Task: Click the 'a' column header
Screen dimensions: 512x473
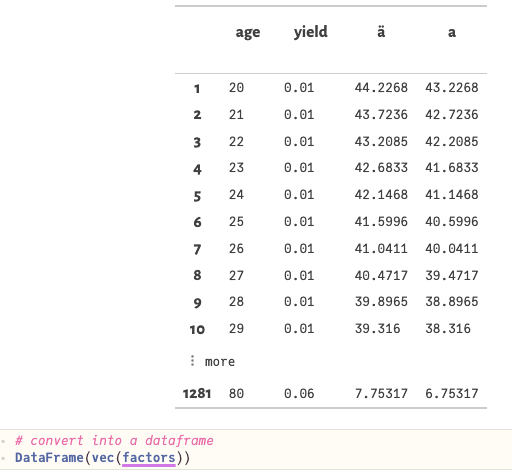Action: [x=452, y=33]
